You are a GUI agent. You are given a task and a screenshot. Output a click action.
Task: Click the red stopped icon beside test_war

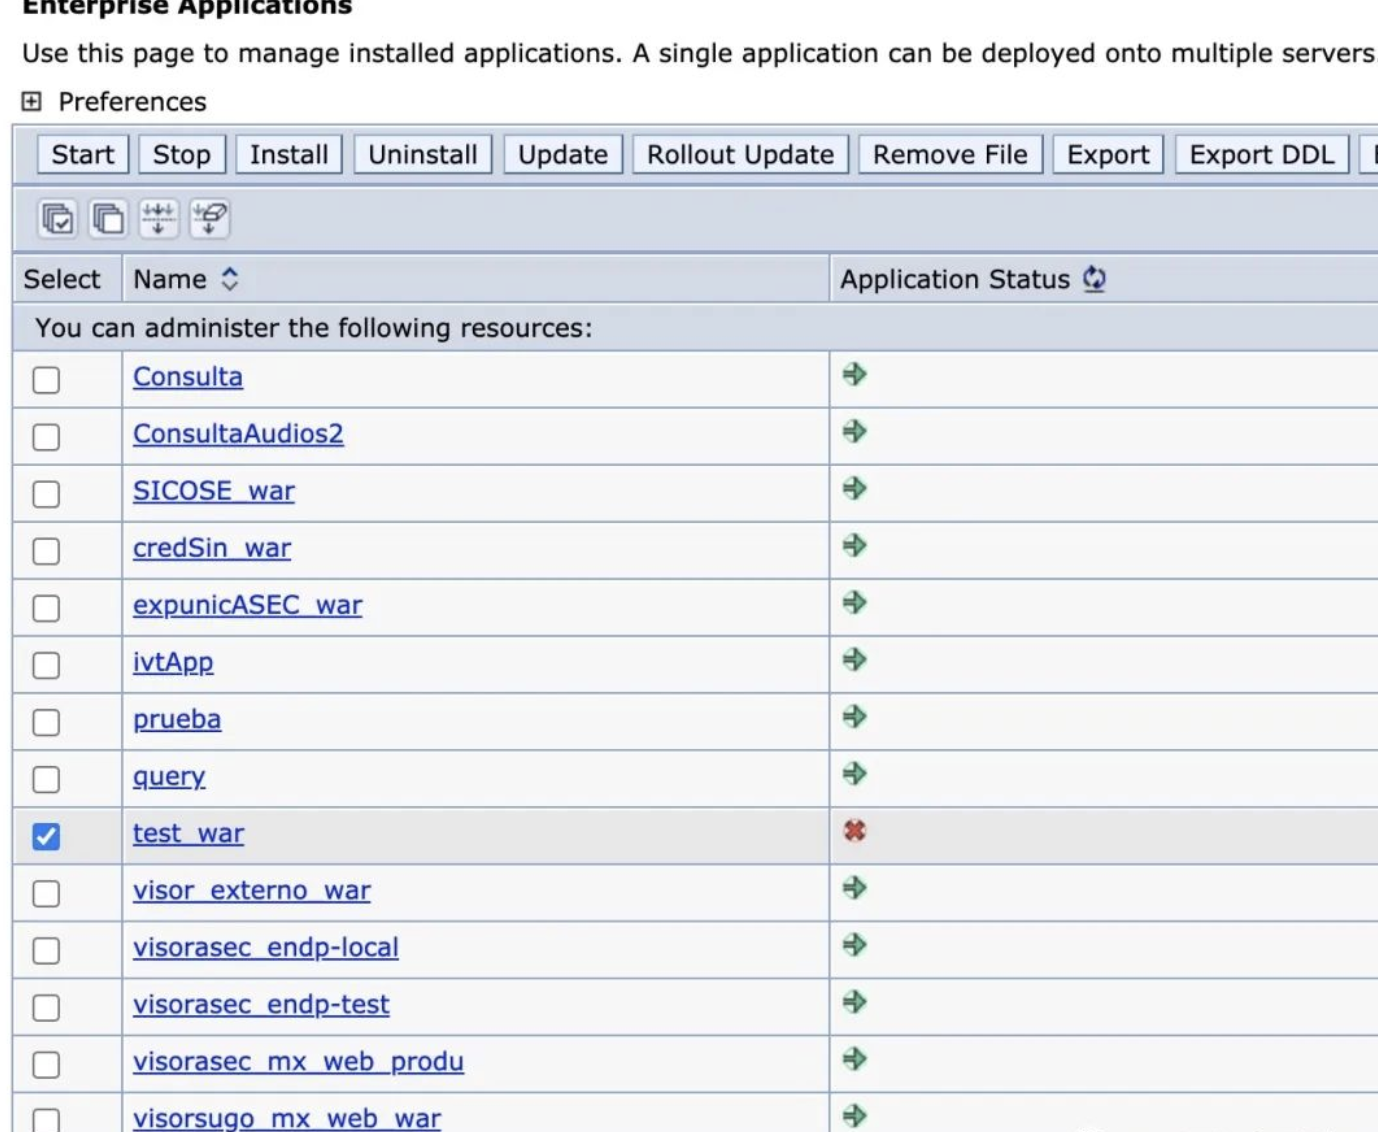(853, 833)
